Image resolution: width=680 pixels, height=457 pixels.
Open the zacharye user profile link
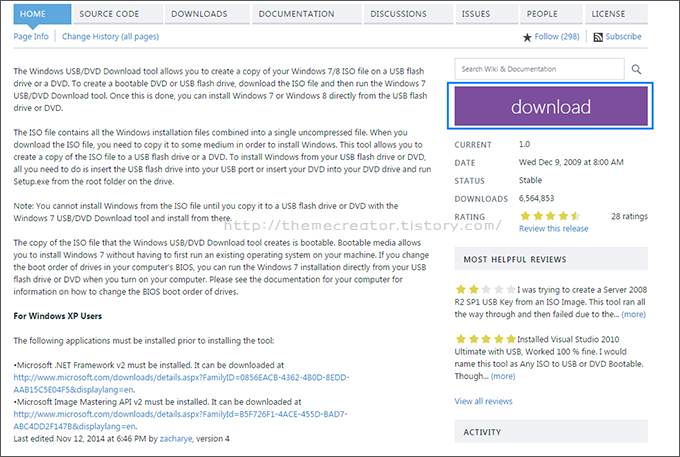coord(176,438)
